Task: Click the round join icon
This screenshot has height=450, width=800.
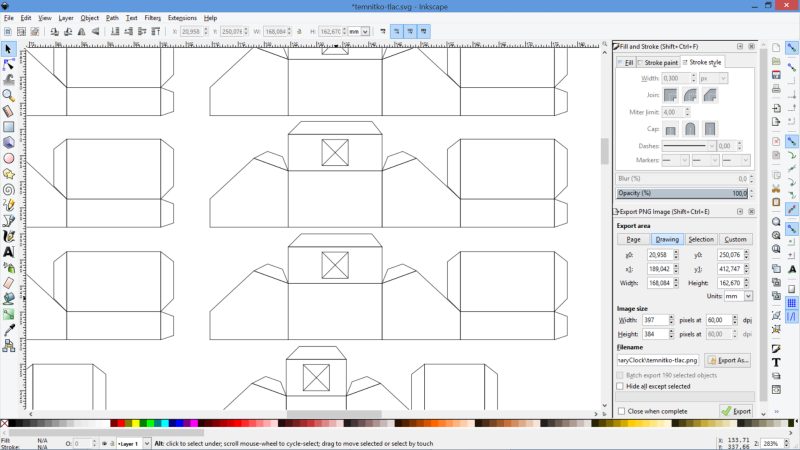Action: pos(690,95)
